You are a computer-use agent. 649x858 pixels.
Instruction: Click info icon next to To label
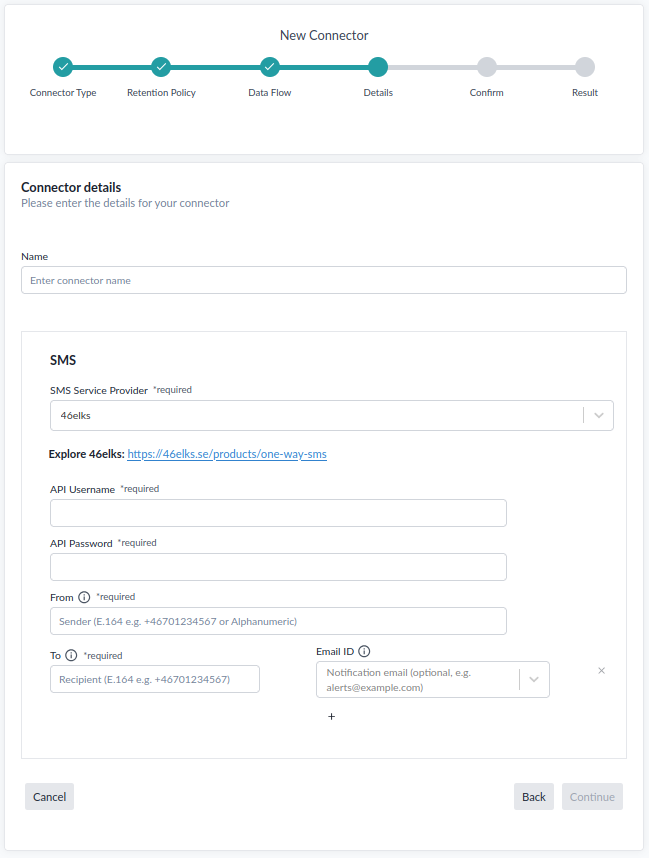(x=71, y=656)
